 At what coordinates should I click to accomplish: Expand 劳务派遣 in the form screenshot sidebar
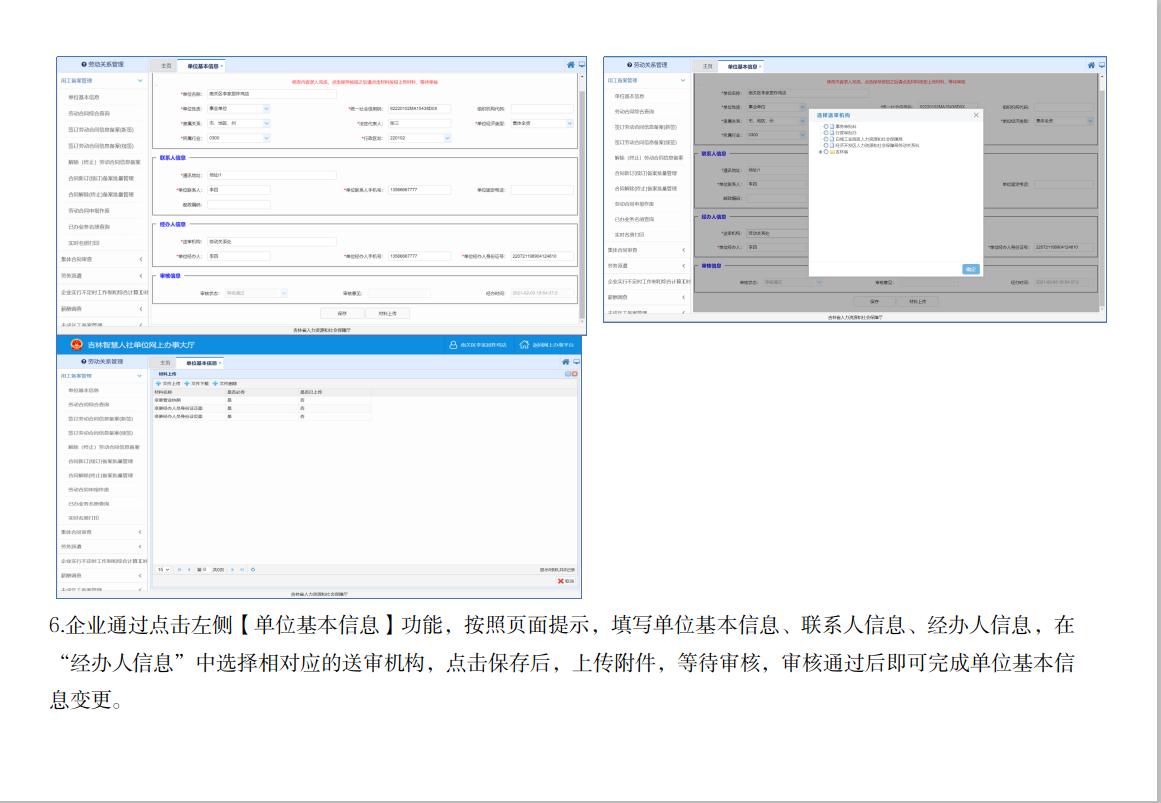click(x=141, y=276)
